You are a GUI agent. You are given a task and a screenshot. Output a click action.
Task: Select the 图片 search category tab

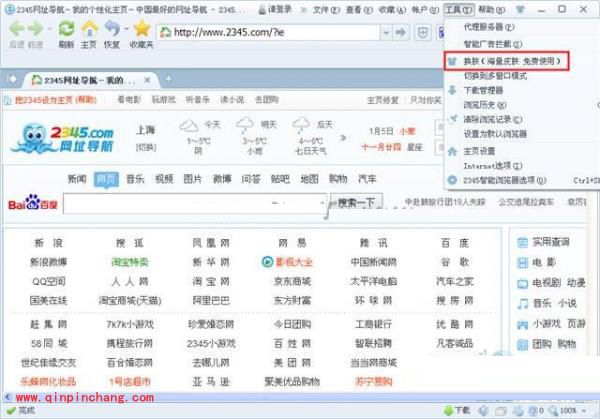pos(192,179)
